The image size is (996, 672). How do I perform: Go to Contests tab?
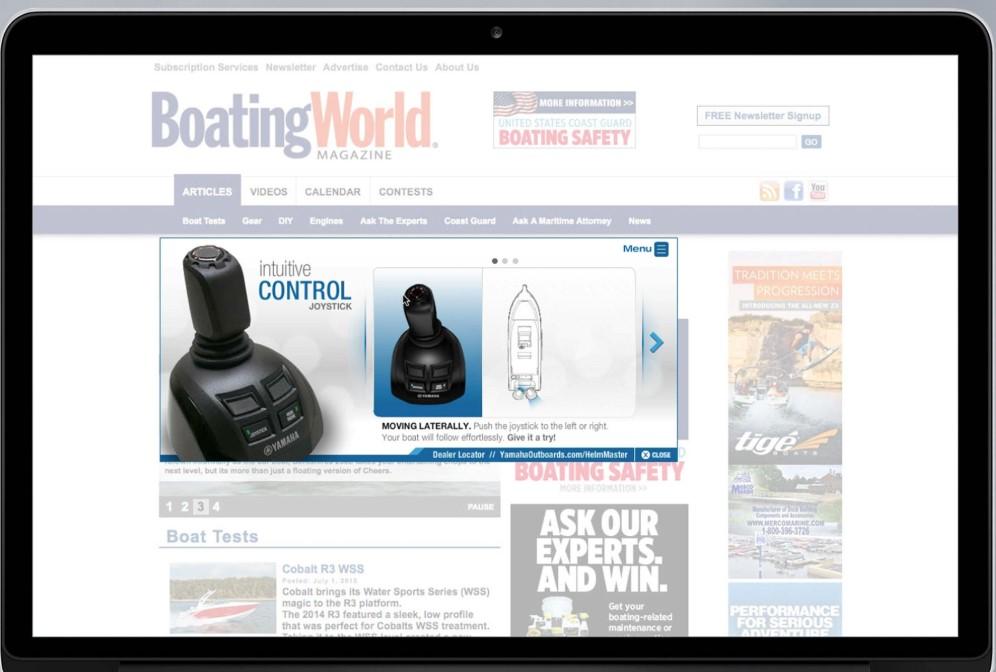(406, 192)
